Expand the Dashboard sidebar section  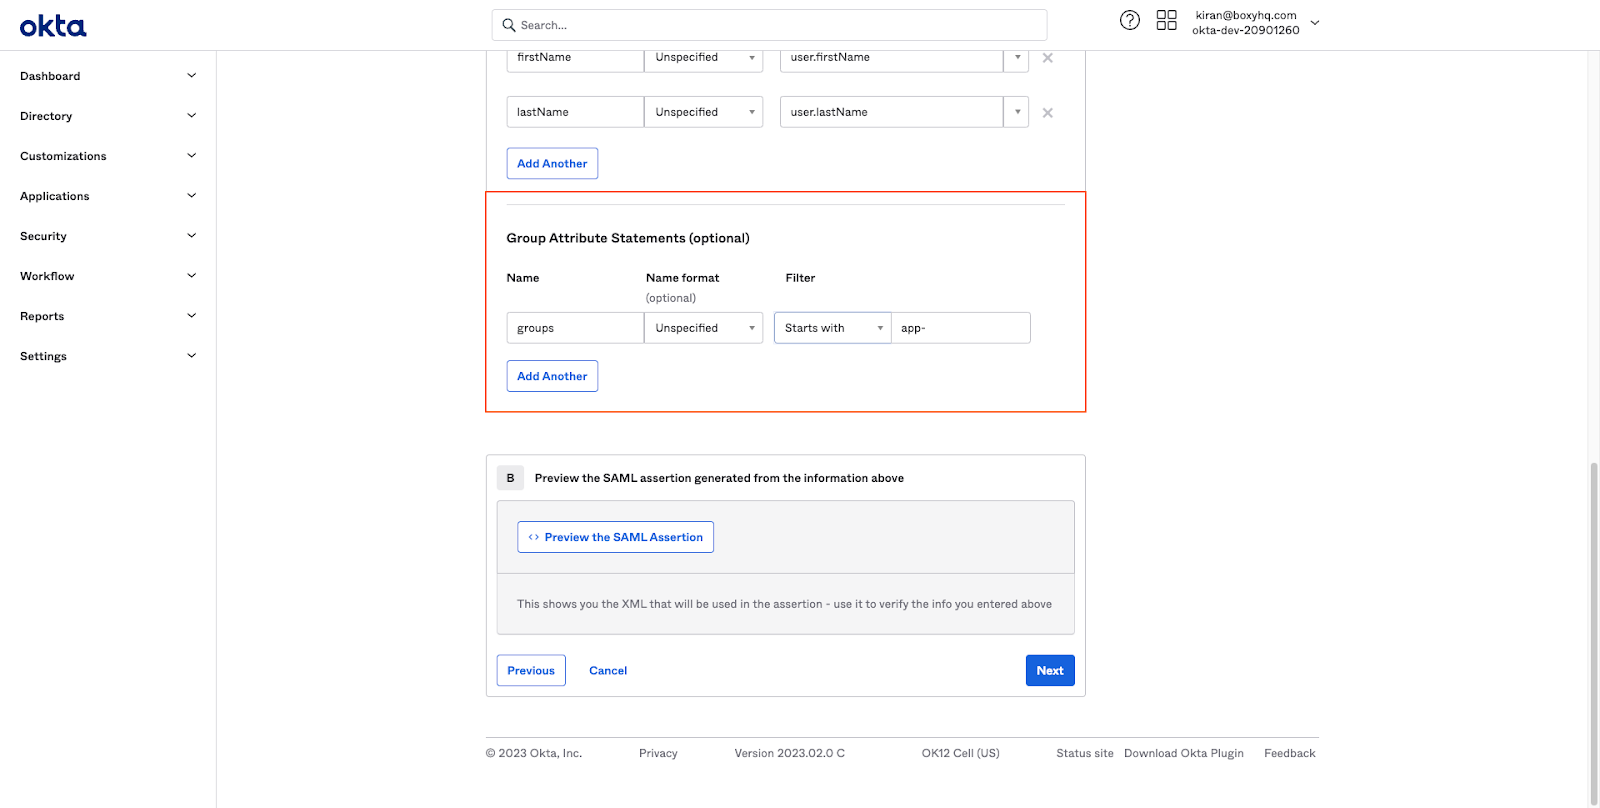[x=192, y=76]
